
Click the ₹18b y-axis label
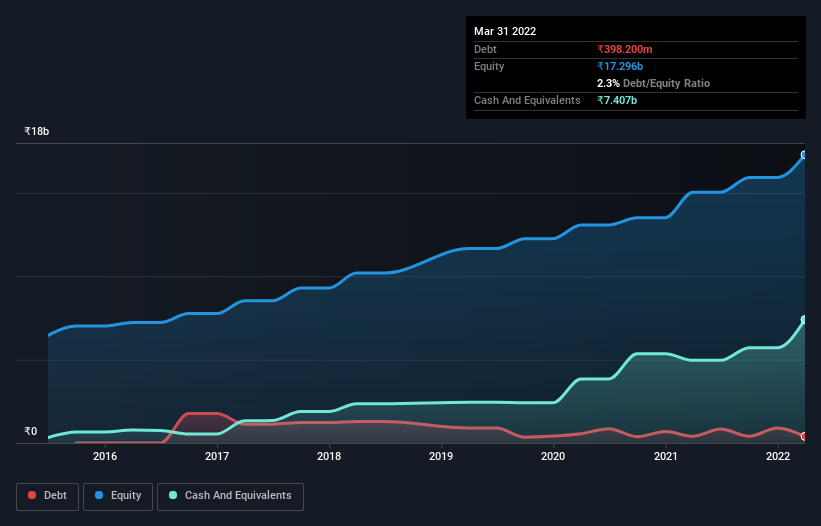point(37,131)
